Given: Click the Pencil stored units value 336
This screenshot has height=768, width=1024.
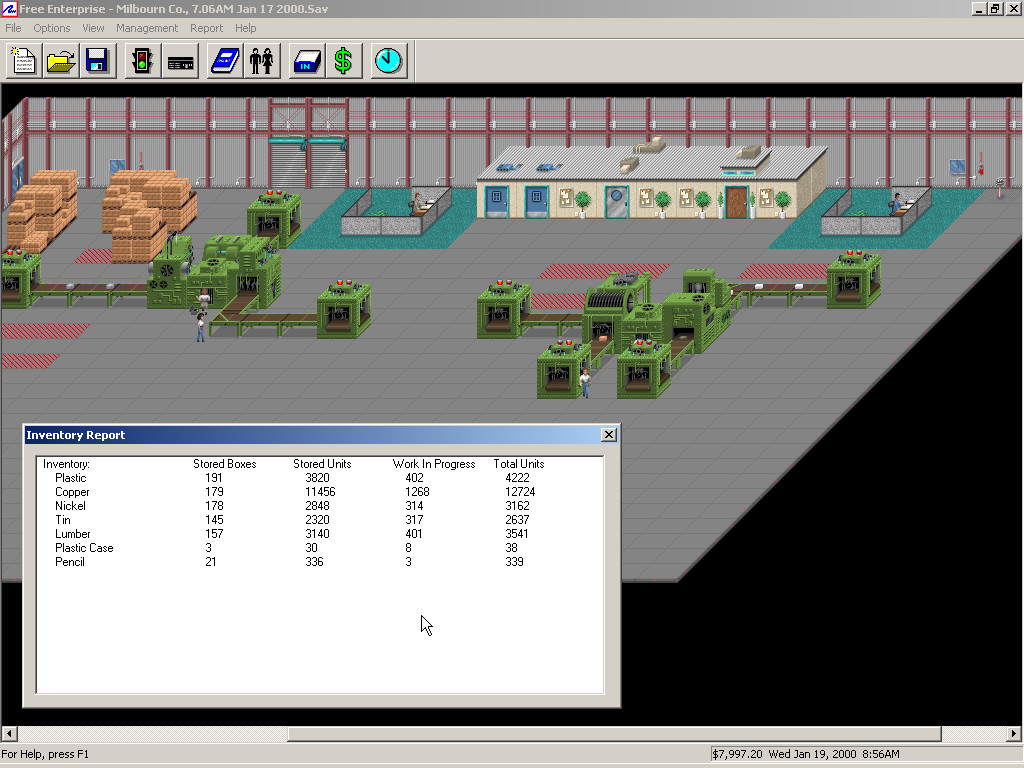Looking at the screenshot, I should point(314,562).
